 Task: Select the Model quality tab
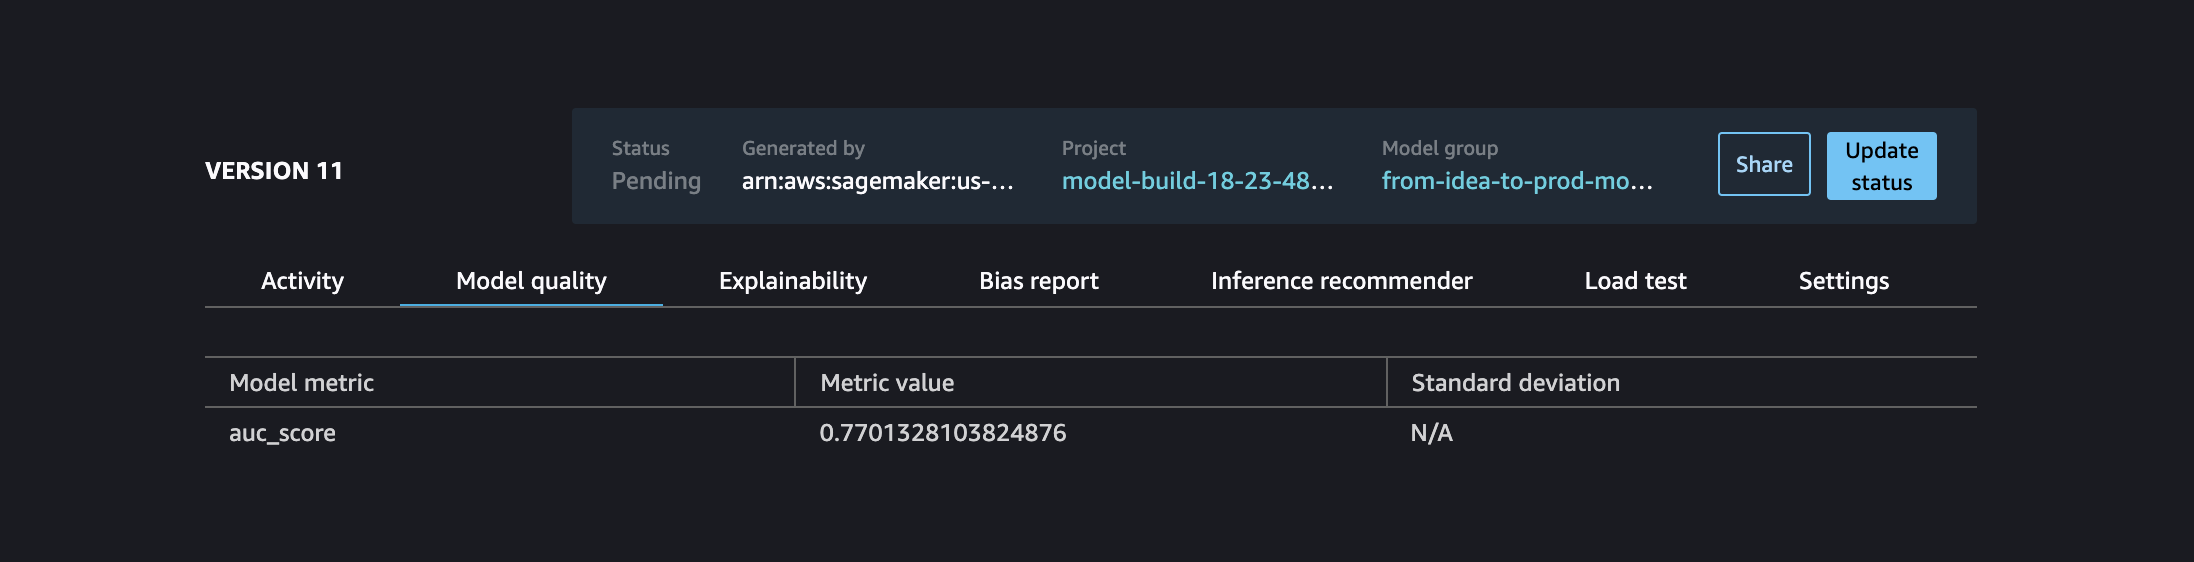[x=531, y=281]
